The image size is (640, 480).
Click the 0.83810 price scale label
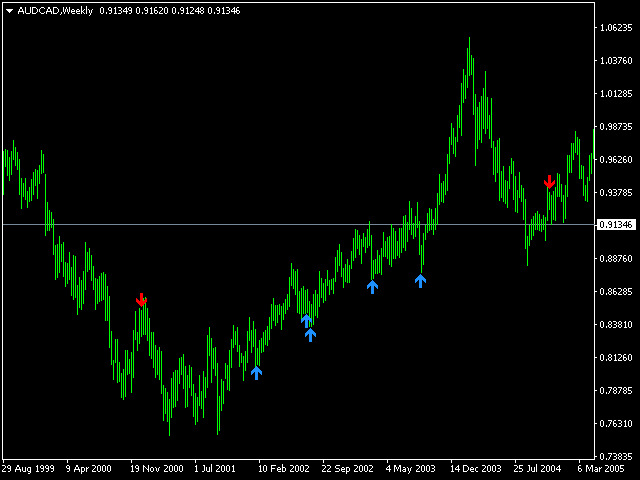(x=616, y=325)
